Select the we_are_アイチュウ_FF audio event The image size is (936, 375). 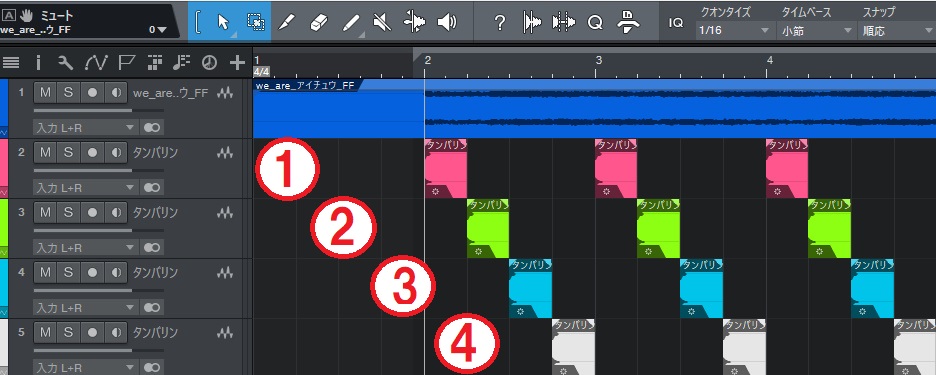click(x=594, y=109)
